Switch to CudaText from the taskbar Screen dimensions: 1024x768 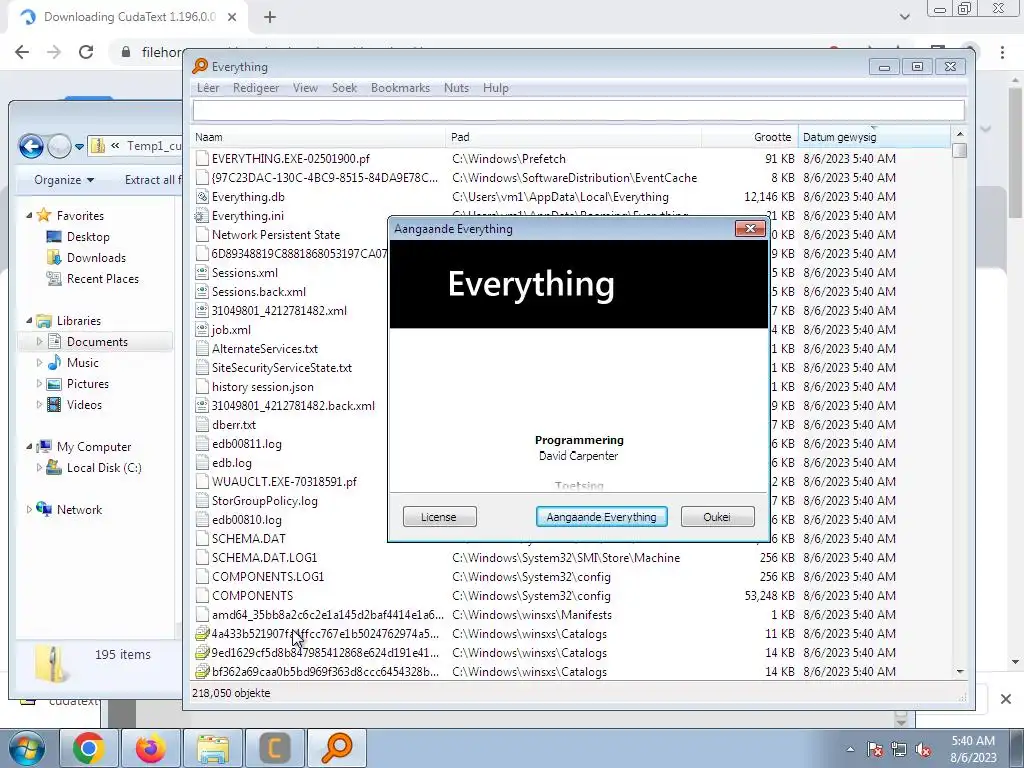tap(274, 748)
